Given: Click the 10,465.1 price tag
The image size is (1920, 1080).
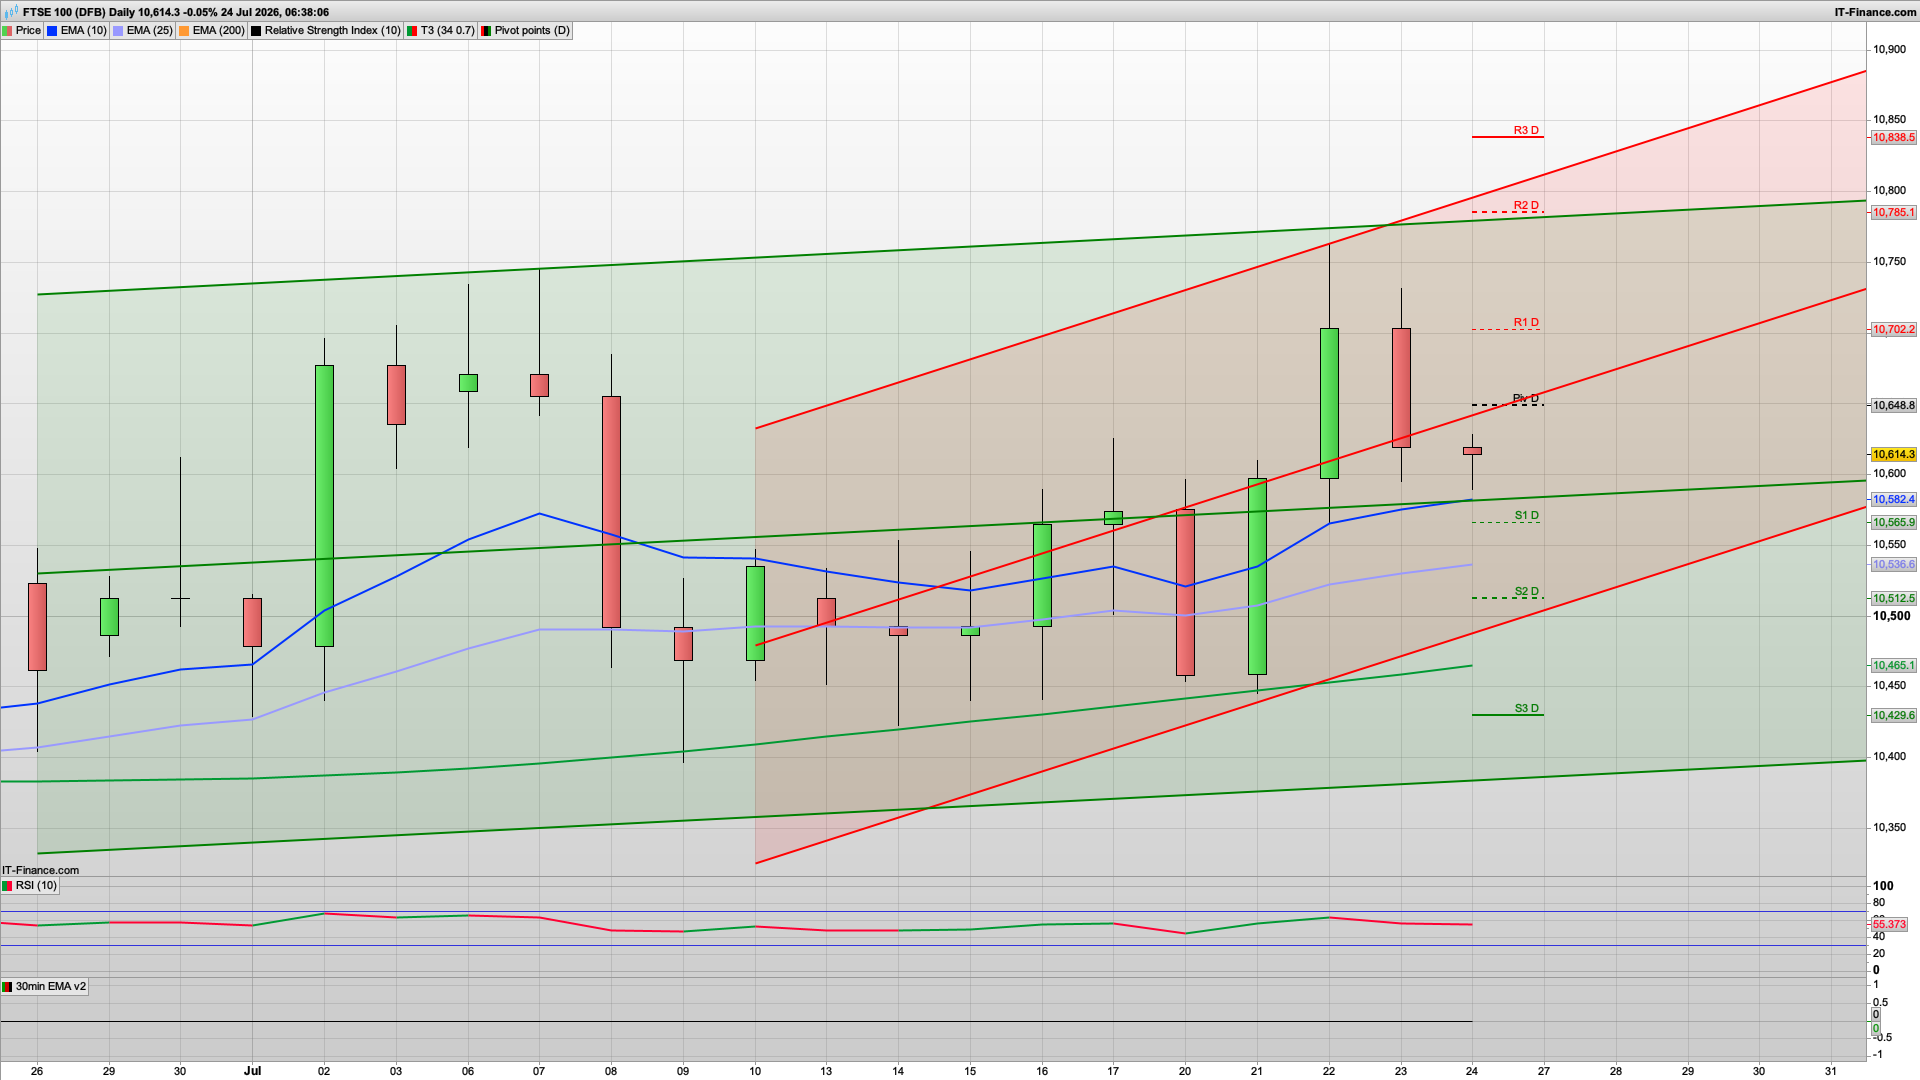Looking at the screenshot, I should 1894,666.
